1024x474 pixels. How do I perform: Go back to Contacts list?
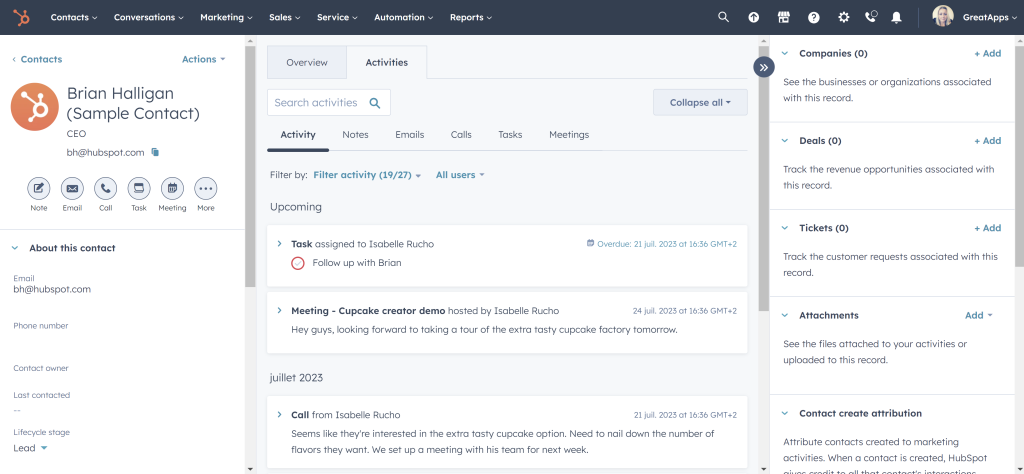click(37, 59)
